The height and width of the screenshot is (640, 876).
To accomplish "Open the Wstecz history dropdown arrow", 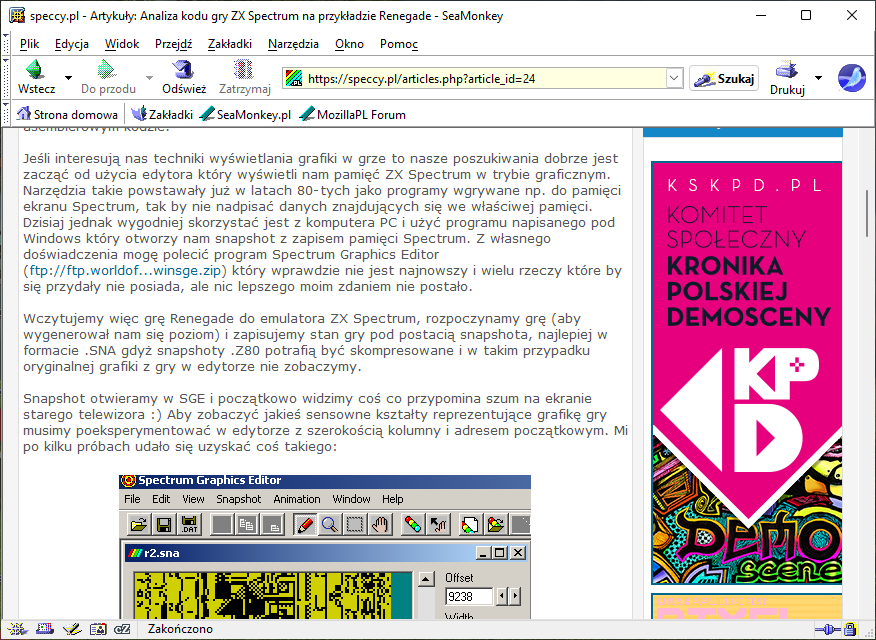I will (x=68, y=78).
